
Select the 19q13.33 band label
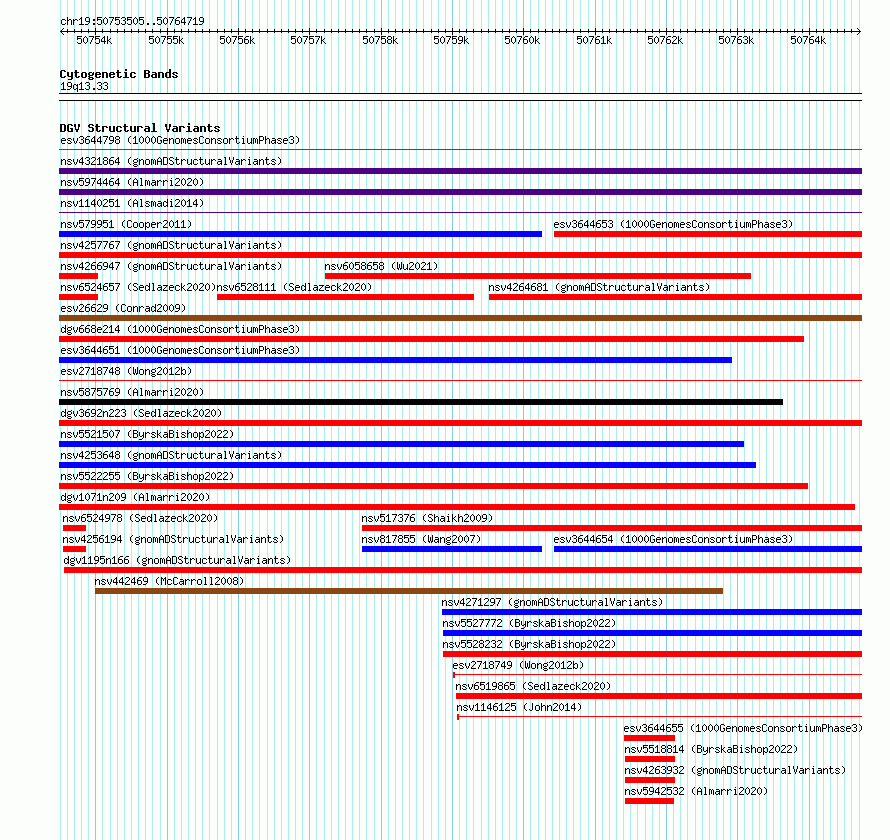pyautogui.click(x=84, y=86)
